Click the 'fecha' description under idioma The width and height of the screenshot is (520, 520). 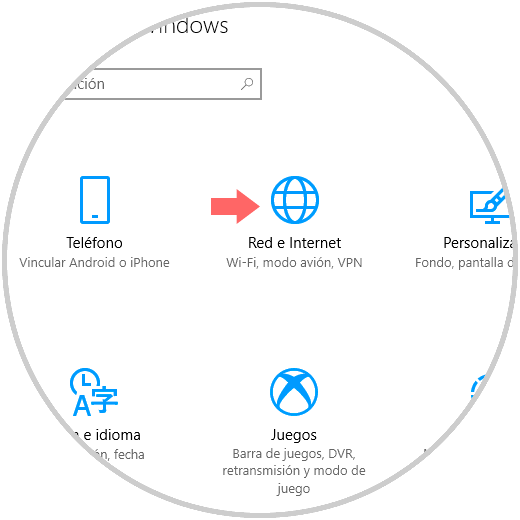point(129,454)
